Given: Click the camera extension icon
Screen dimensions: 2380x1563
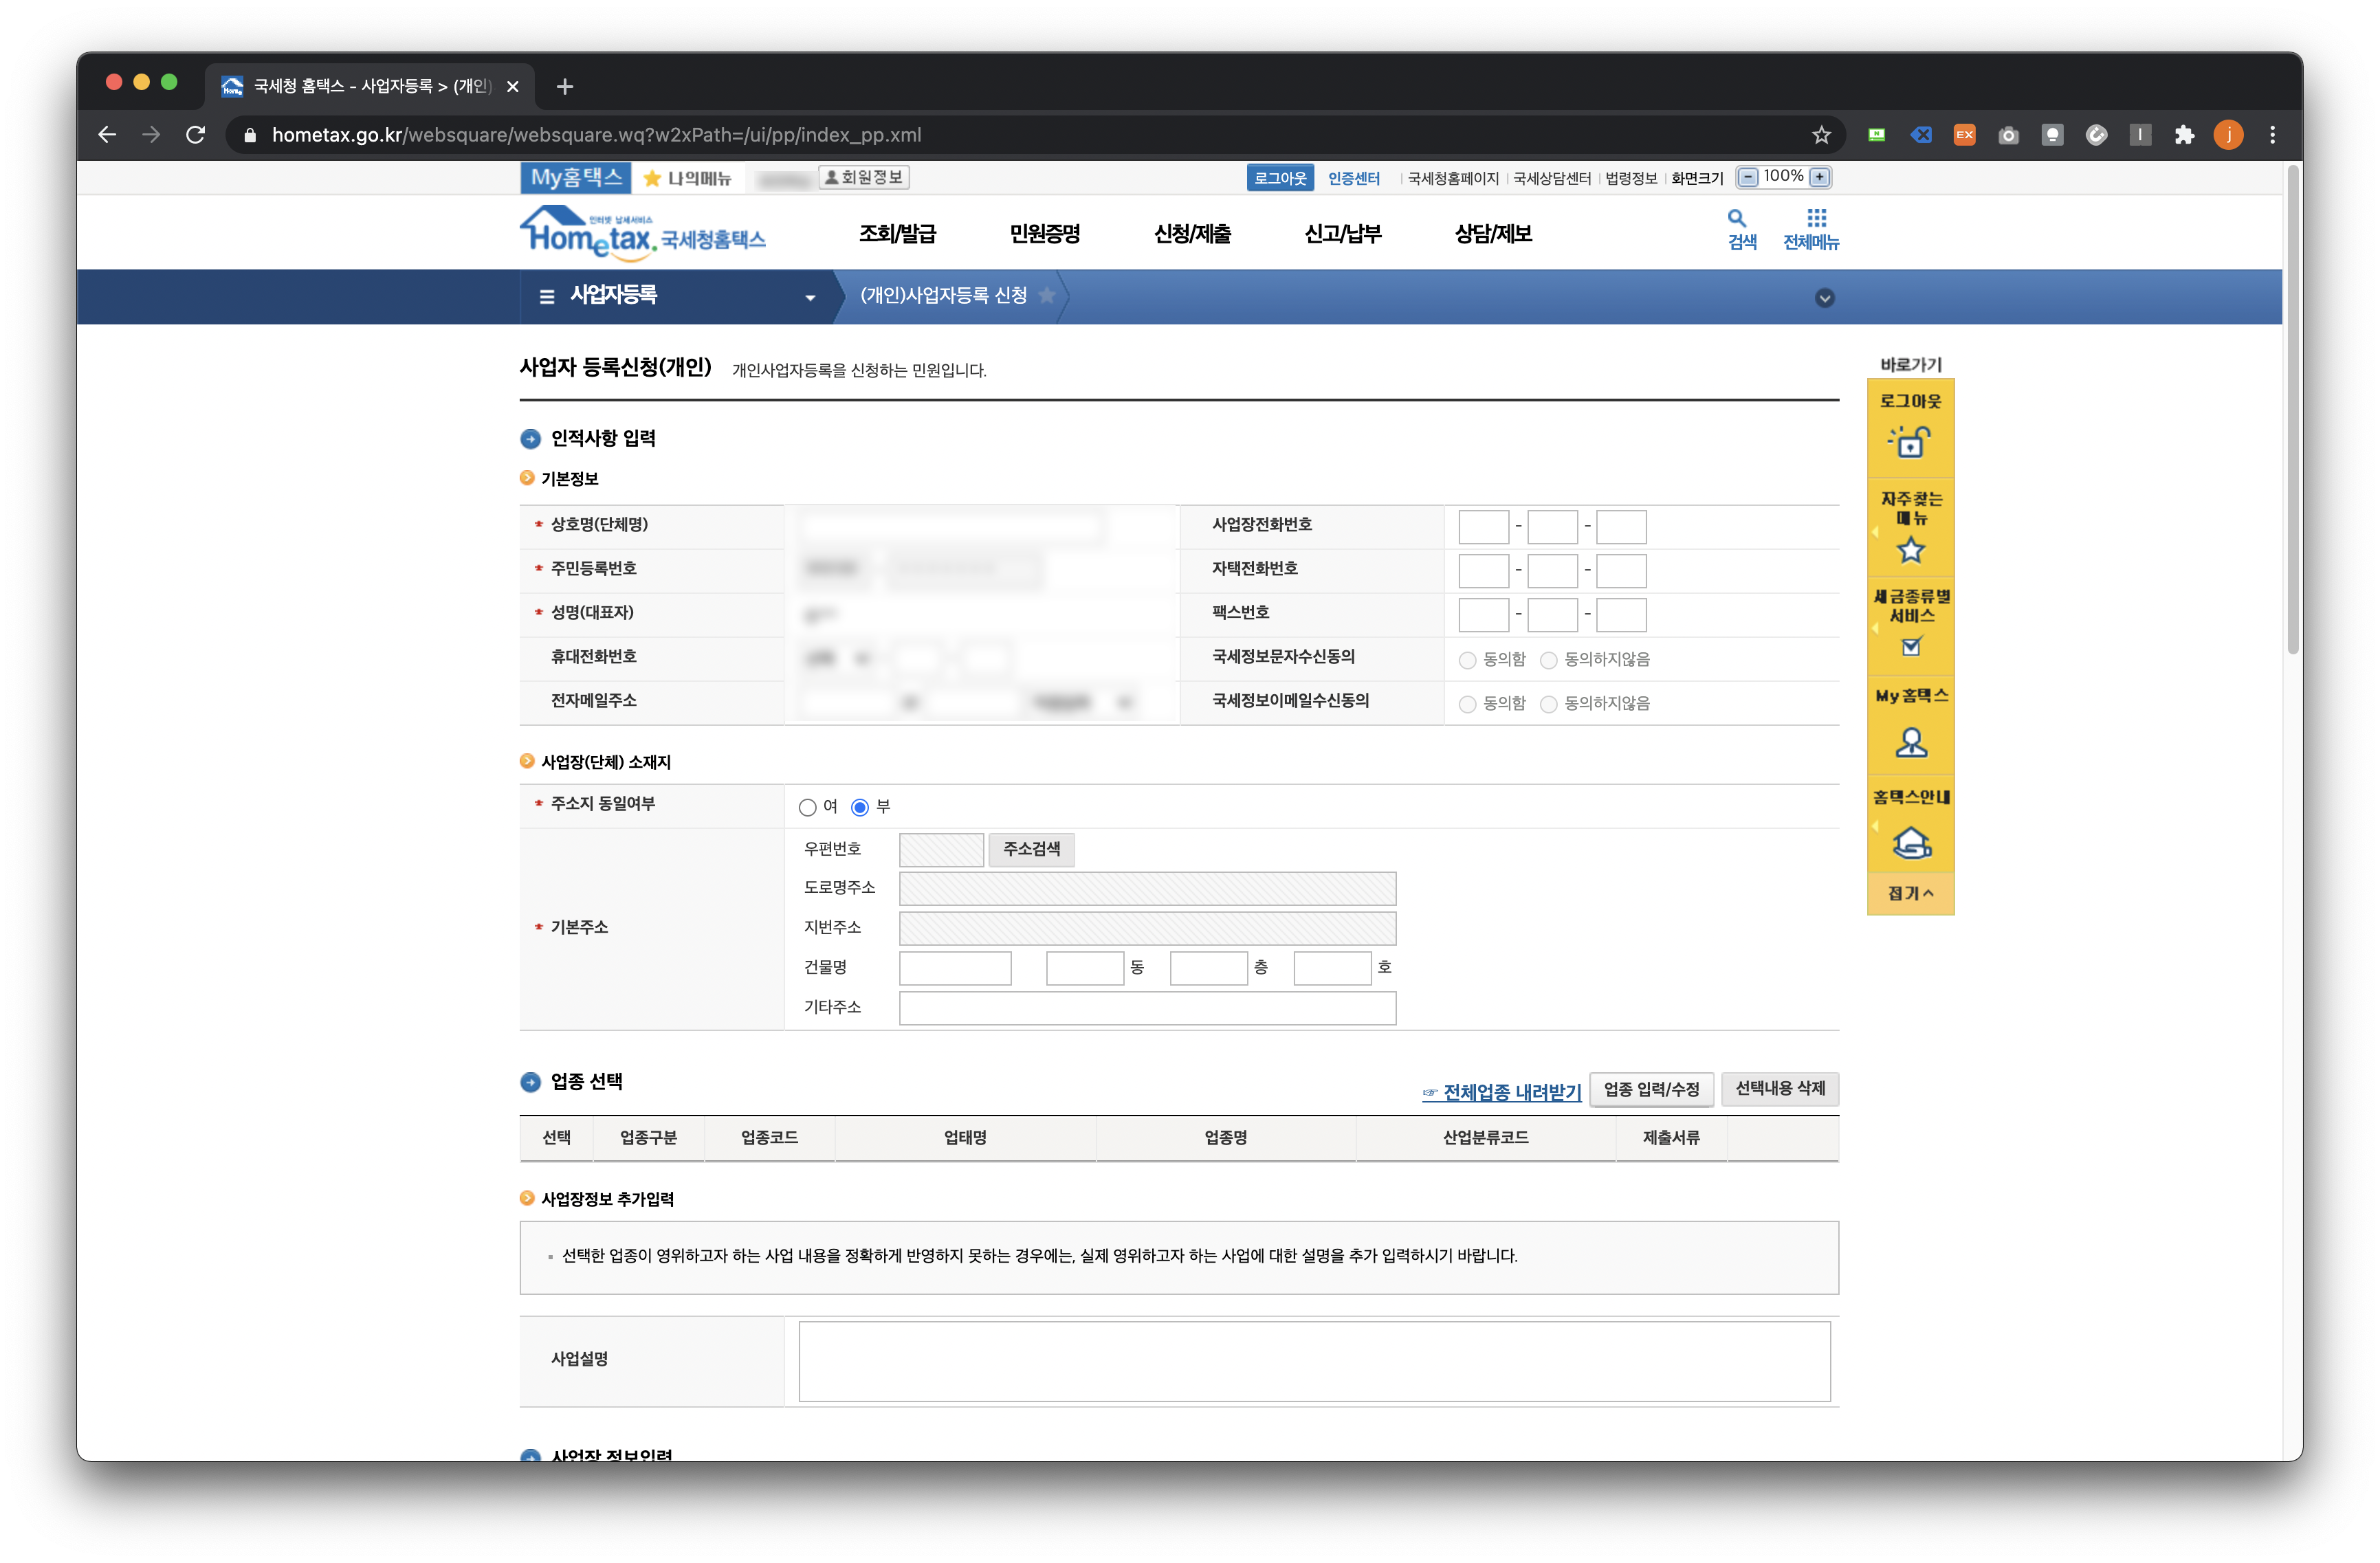Looking at the screenshot, I should click(x=2008, y=135).
